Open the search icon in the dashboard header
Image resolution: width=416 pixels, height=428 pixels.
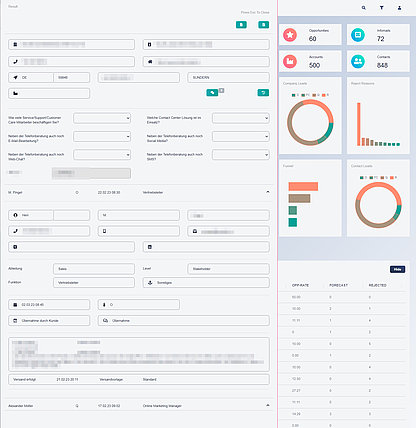[364, 8]
